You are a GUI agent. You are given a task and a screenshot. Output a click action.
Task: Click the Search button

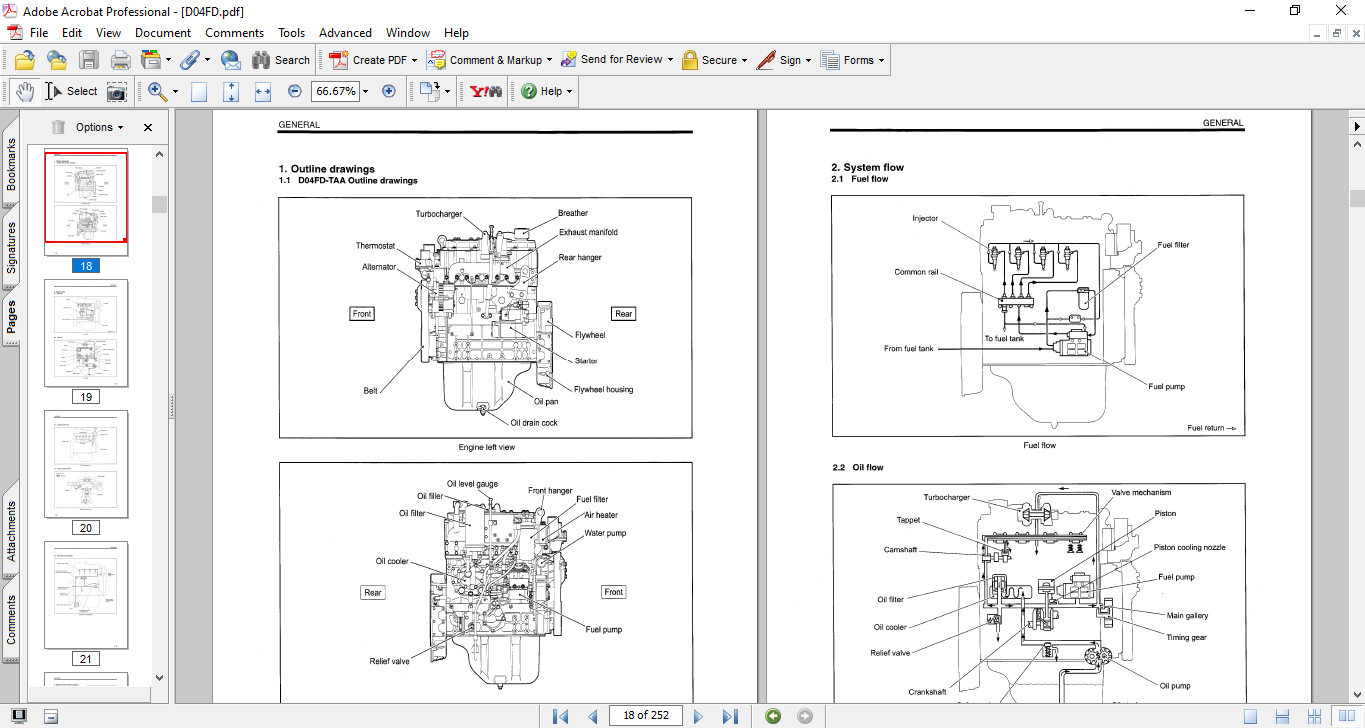(281, 60)
